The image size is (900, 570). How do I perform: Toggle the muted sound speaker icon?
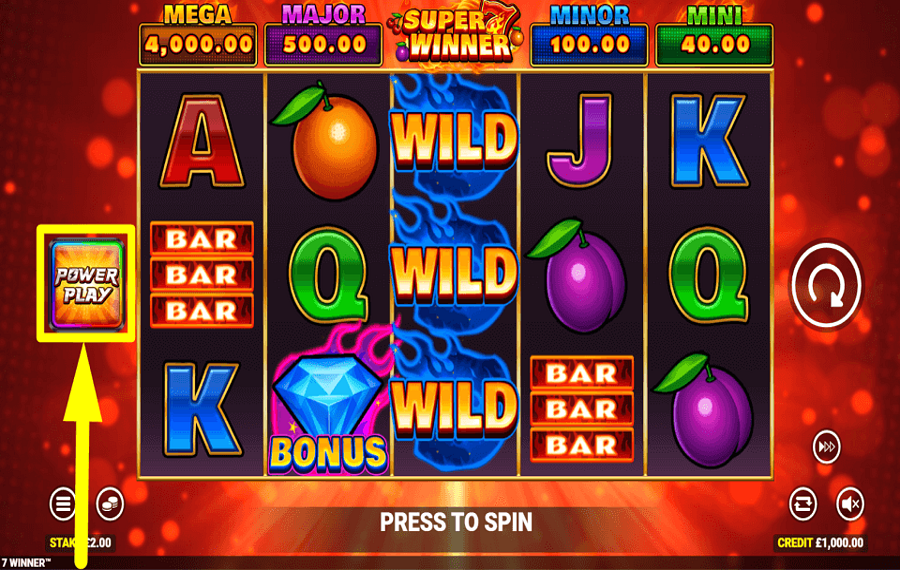pos(849,504)
